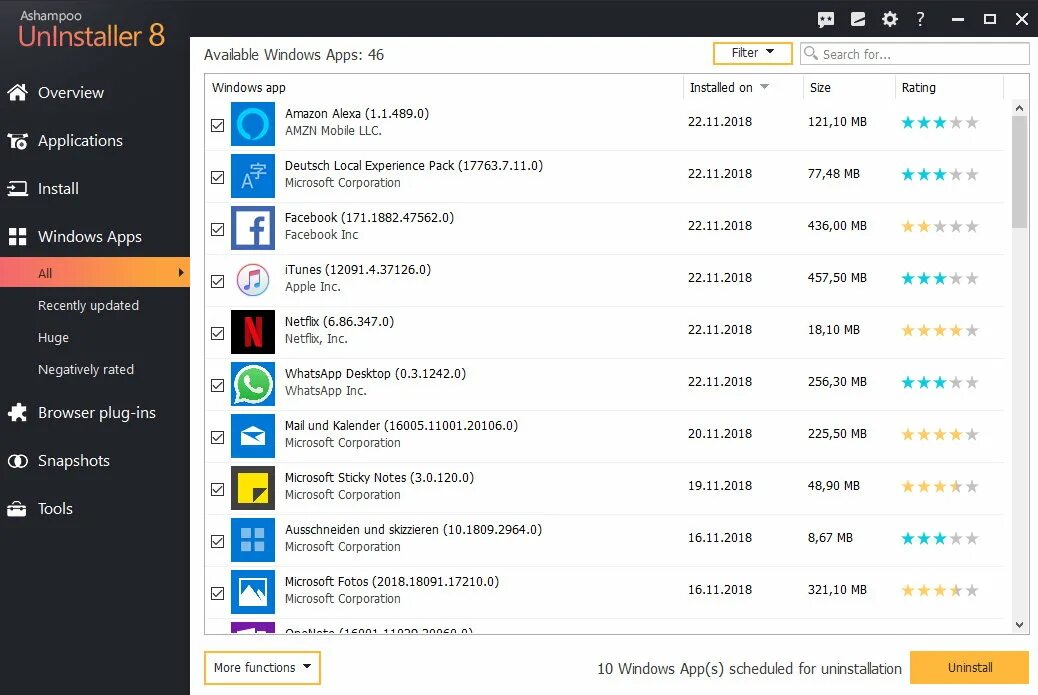This screenshot has width=1038, height=695.
Task: Uncheck the Microsoft Sticky Notes checkbox
Action: click(x=217, y=489)
